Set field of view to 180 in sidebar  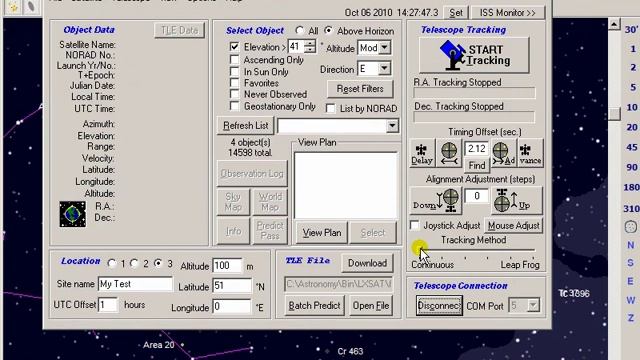pos(631,187)
